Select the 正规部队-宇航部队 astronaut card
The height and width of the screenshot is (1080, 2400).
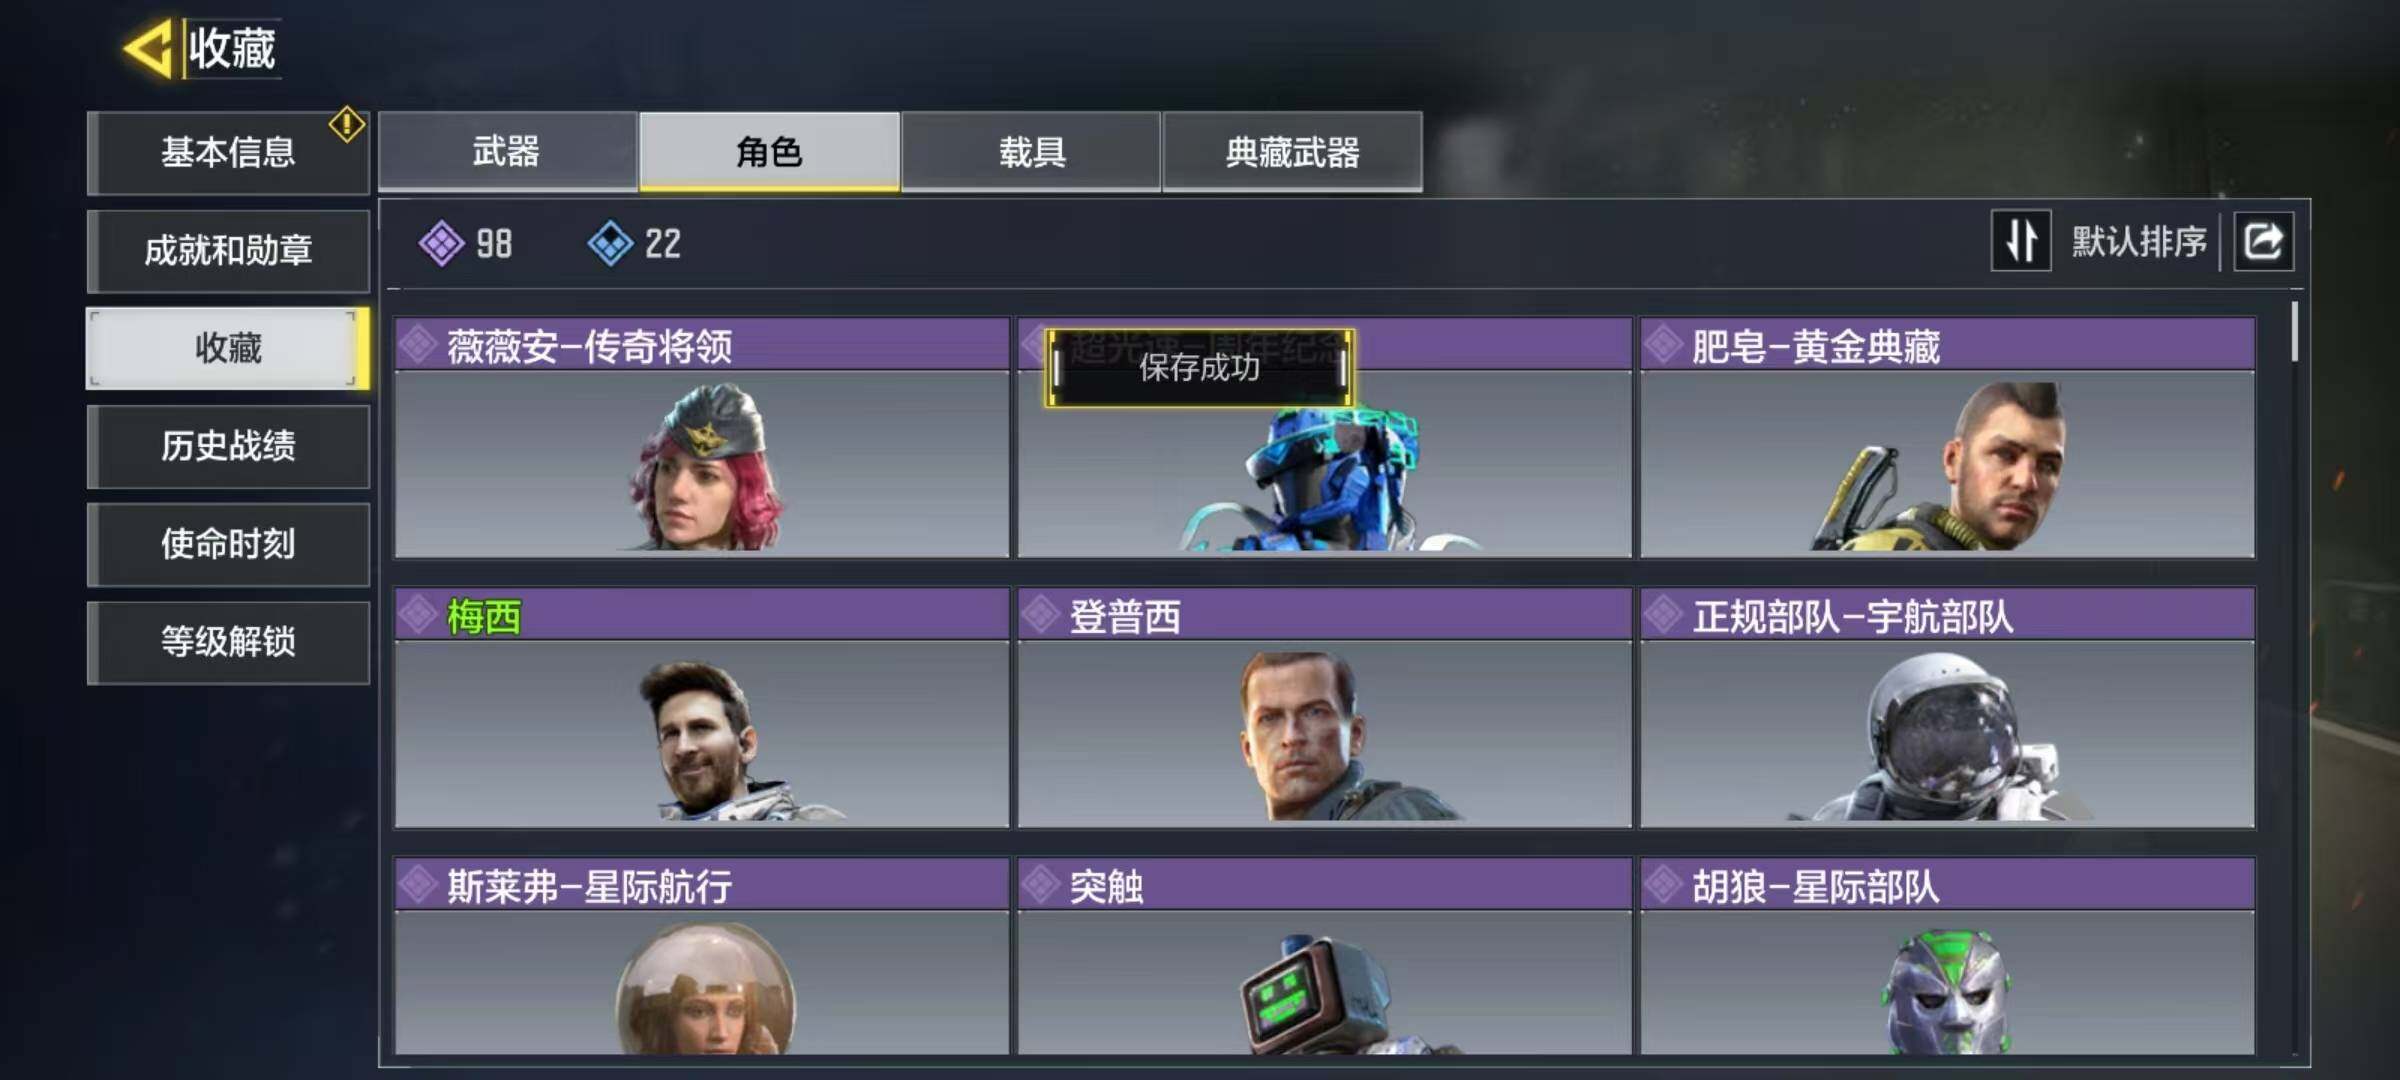(x=1947, y=708)
